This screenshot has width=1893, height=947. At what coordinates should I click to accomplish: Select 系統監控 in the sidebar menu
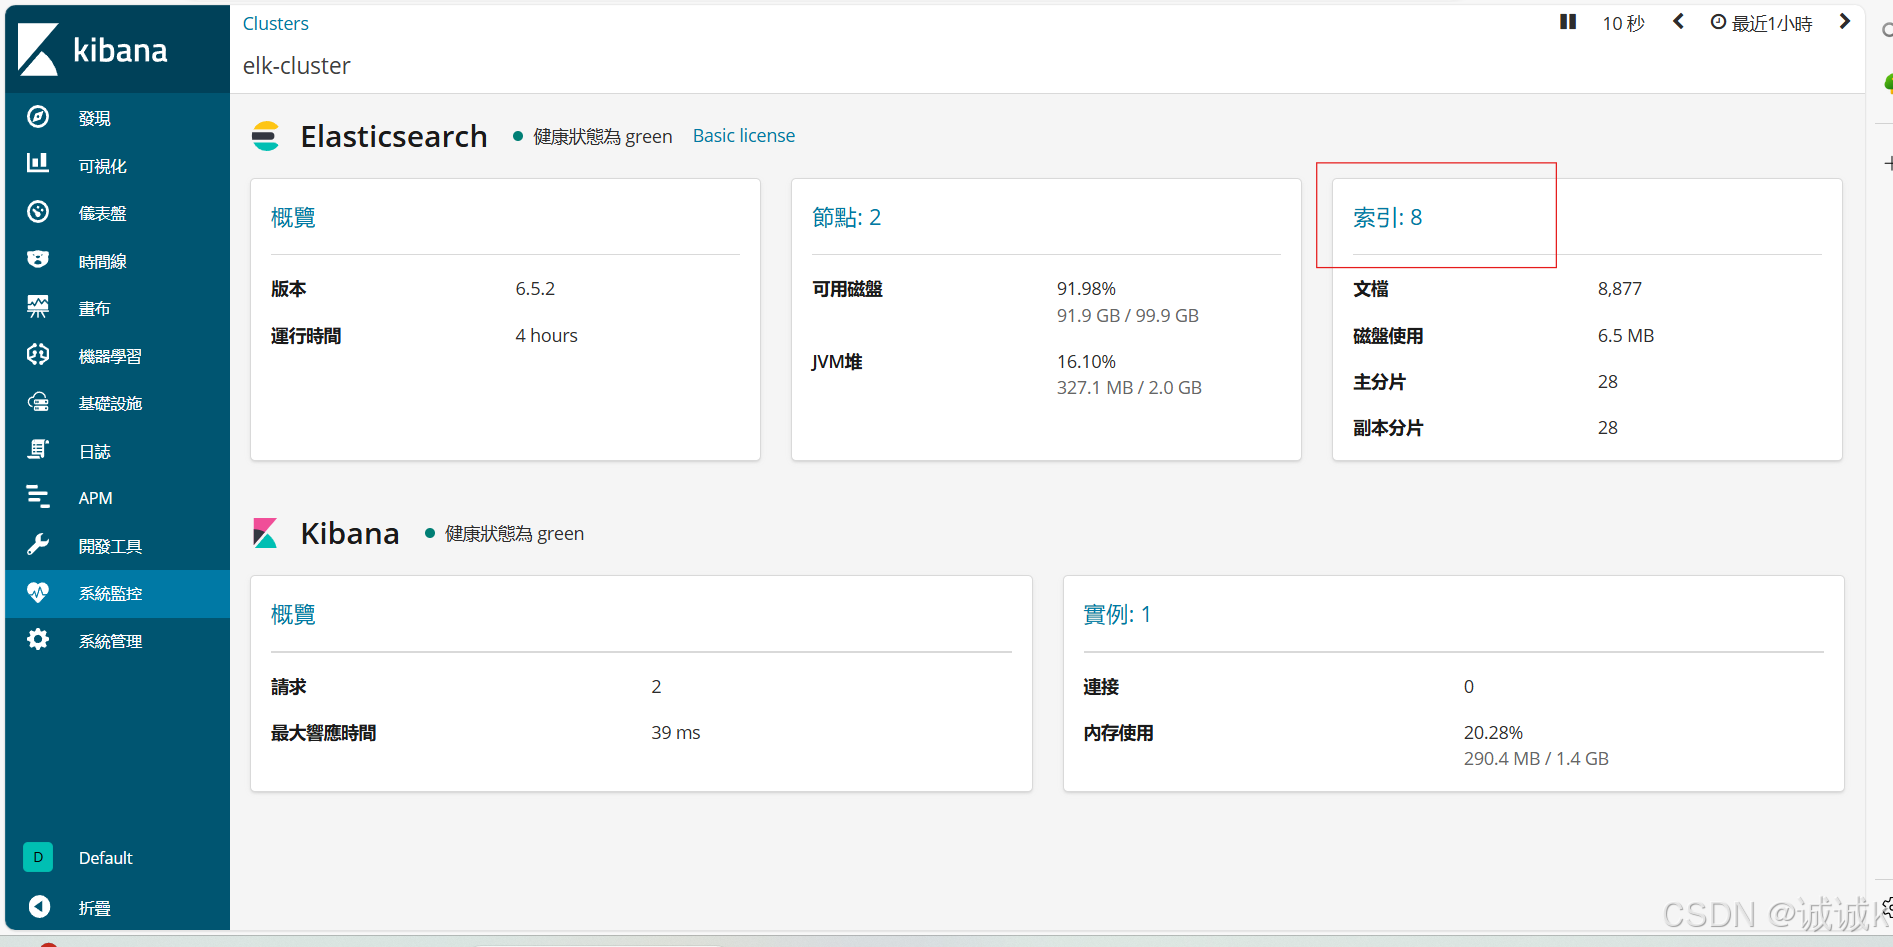click(x=110, y=593)
